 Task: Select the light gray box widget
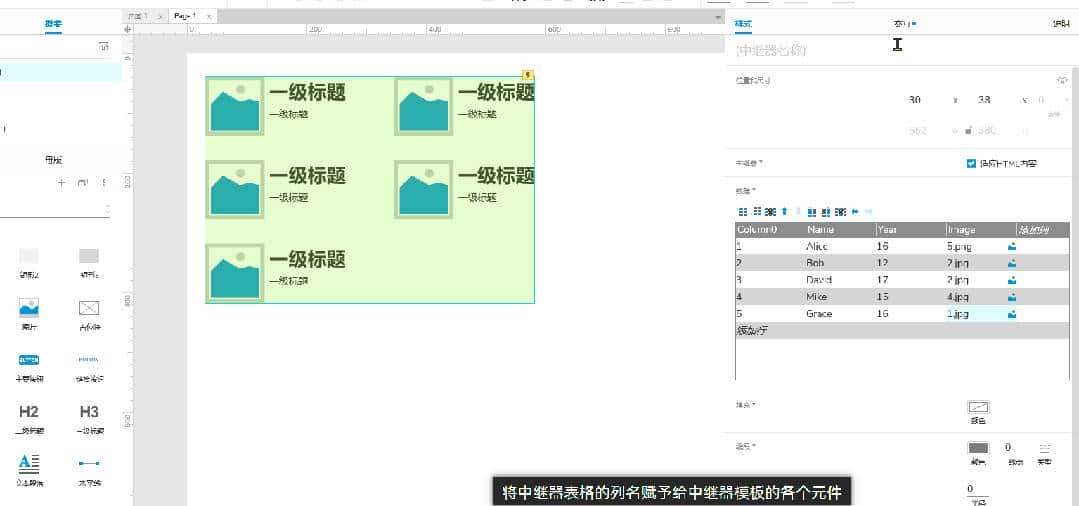tap(29, 256)
